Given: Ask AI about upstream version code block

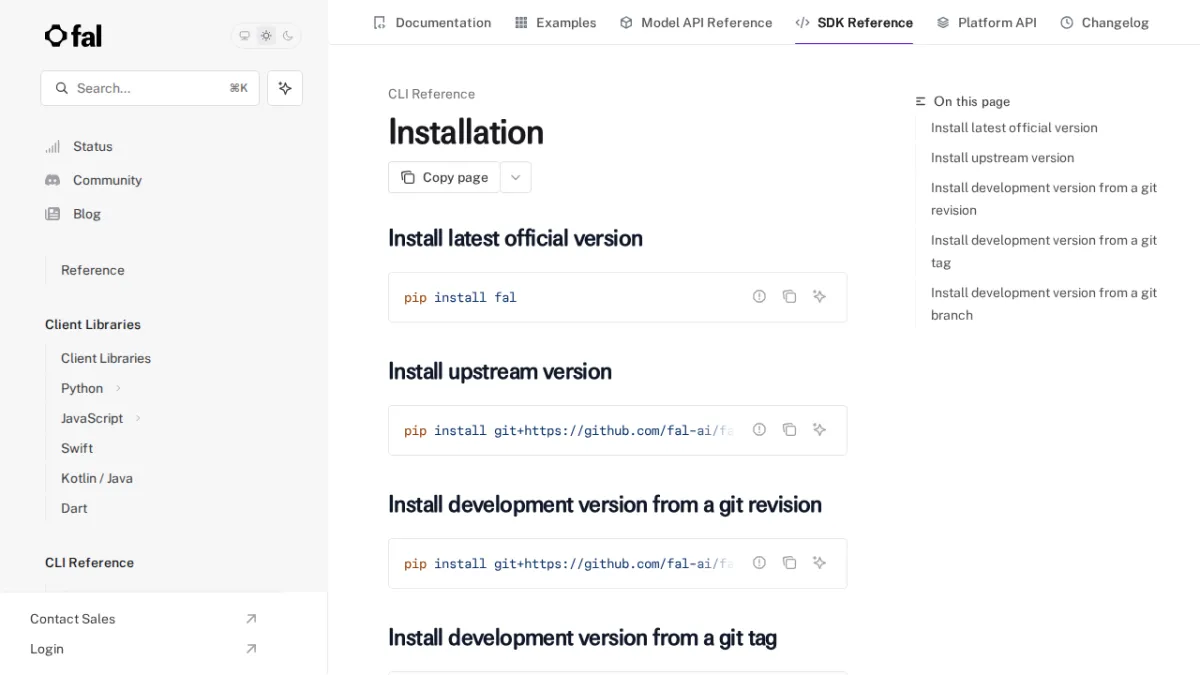Looking at the screenshot, I should point(819,430).
